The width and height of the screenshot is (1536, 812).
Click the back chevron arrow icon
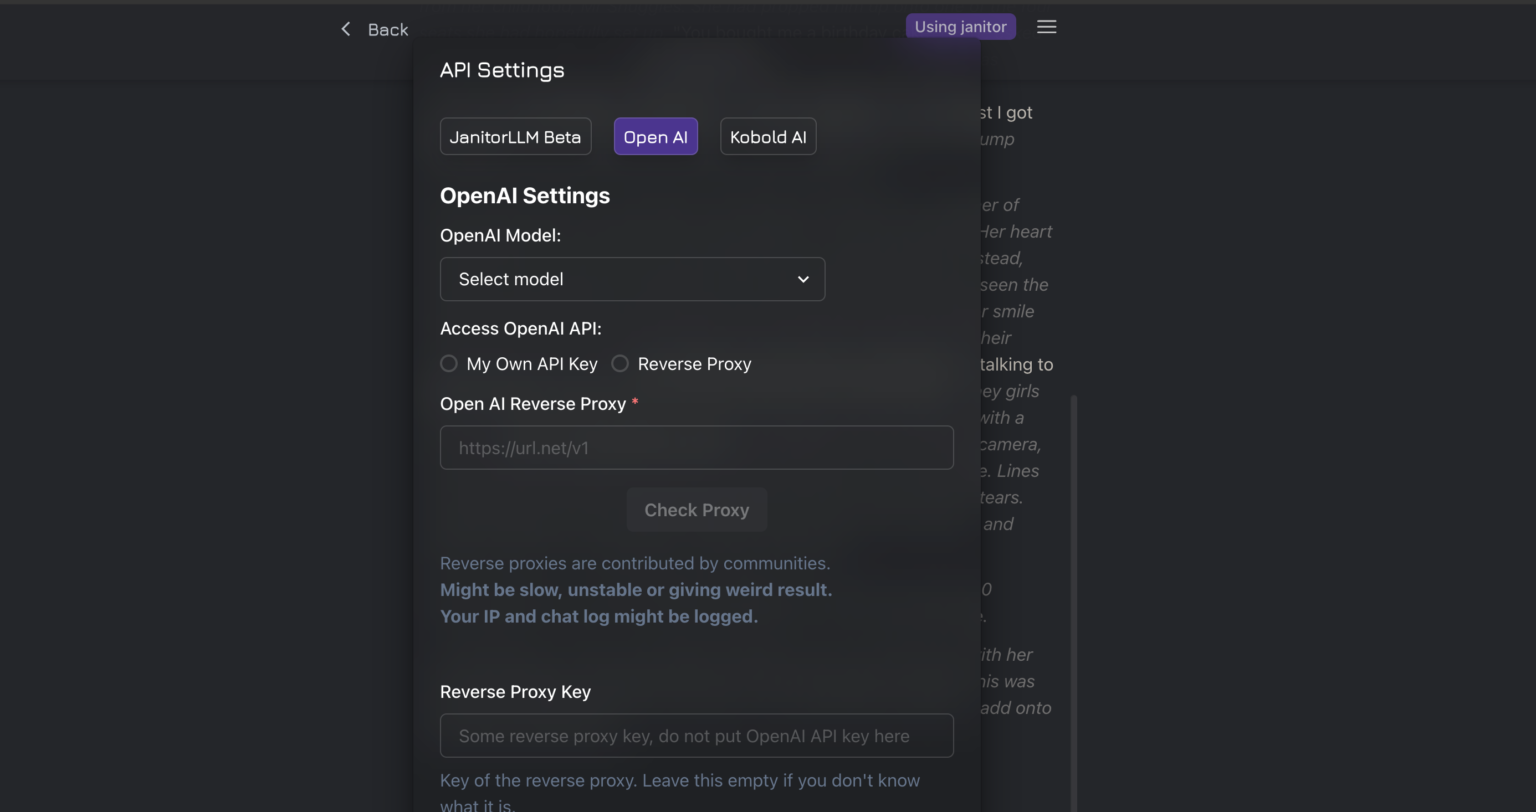[346, 29]
